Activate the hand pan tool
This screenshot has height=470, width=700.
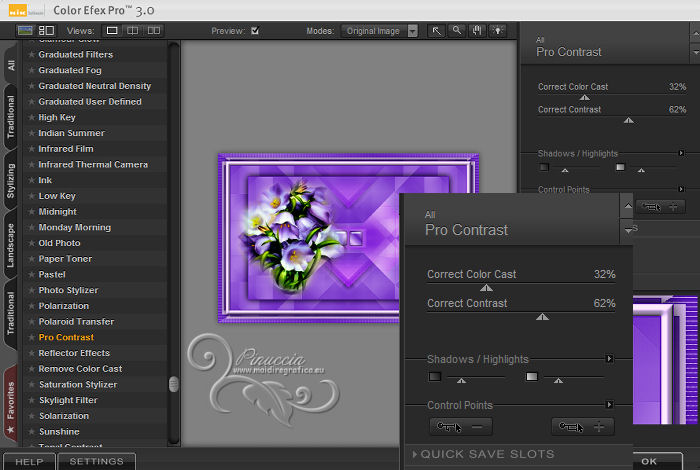point(477,31)
